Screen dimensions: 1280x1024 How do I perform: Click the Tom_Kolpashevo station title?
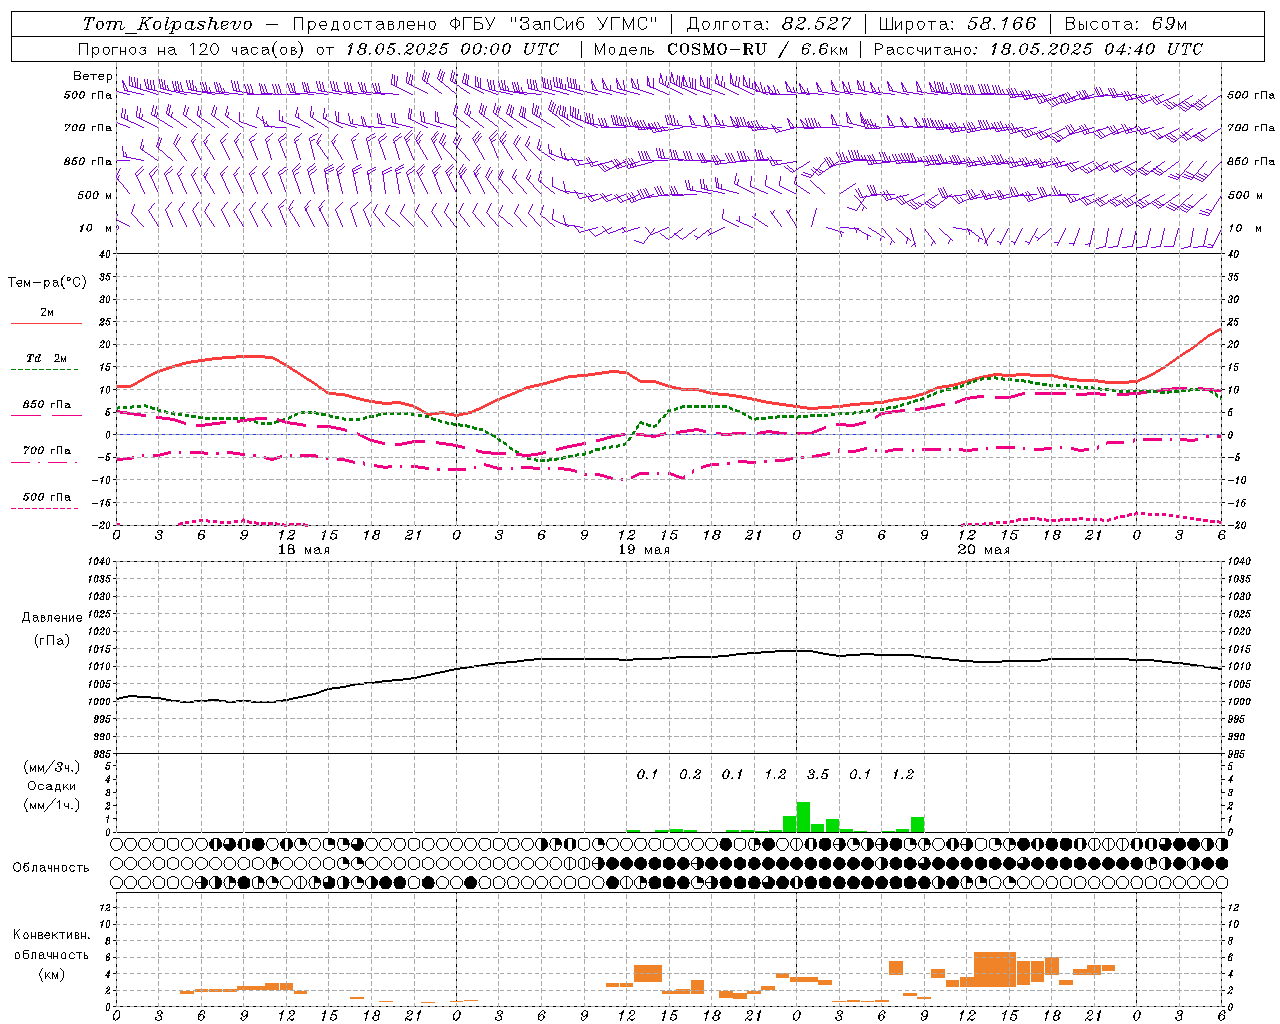[x=167, y=23]
